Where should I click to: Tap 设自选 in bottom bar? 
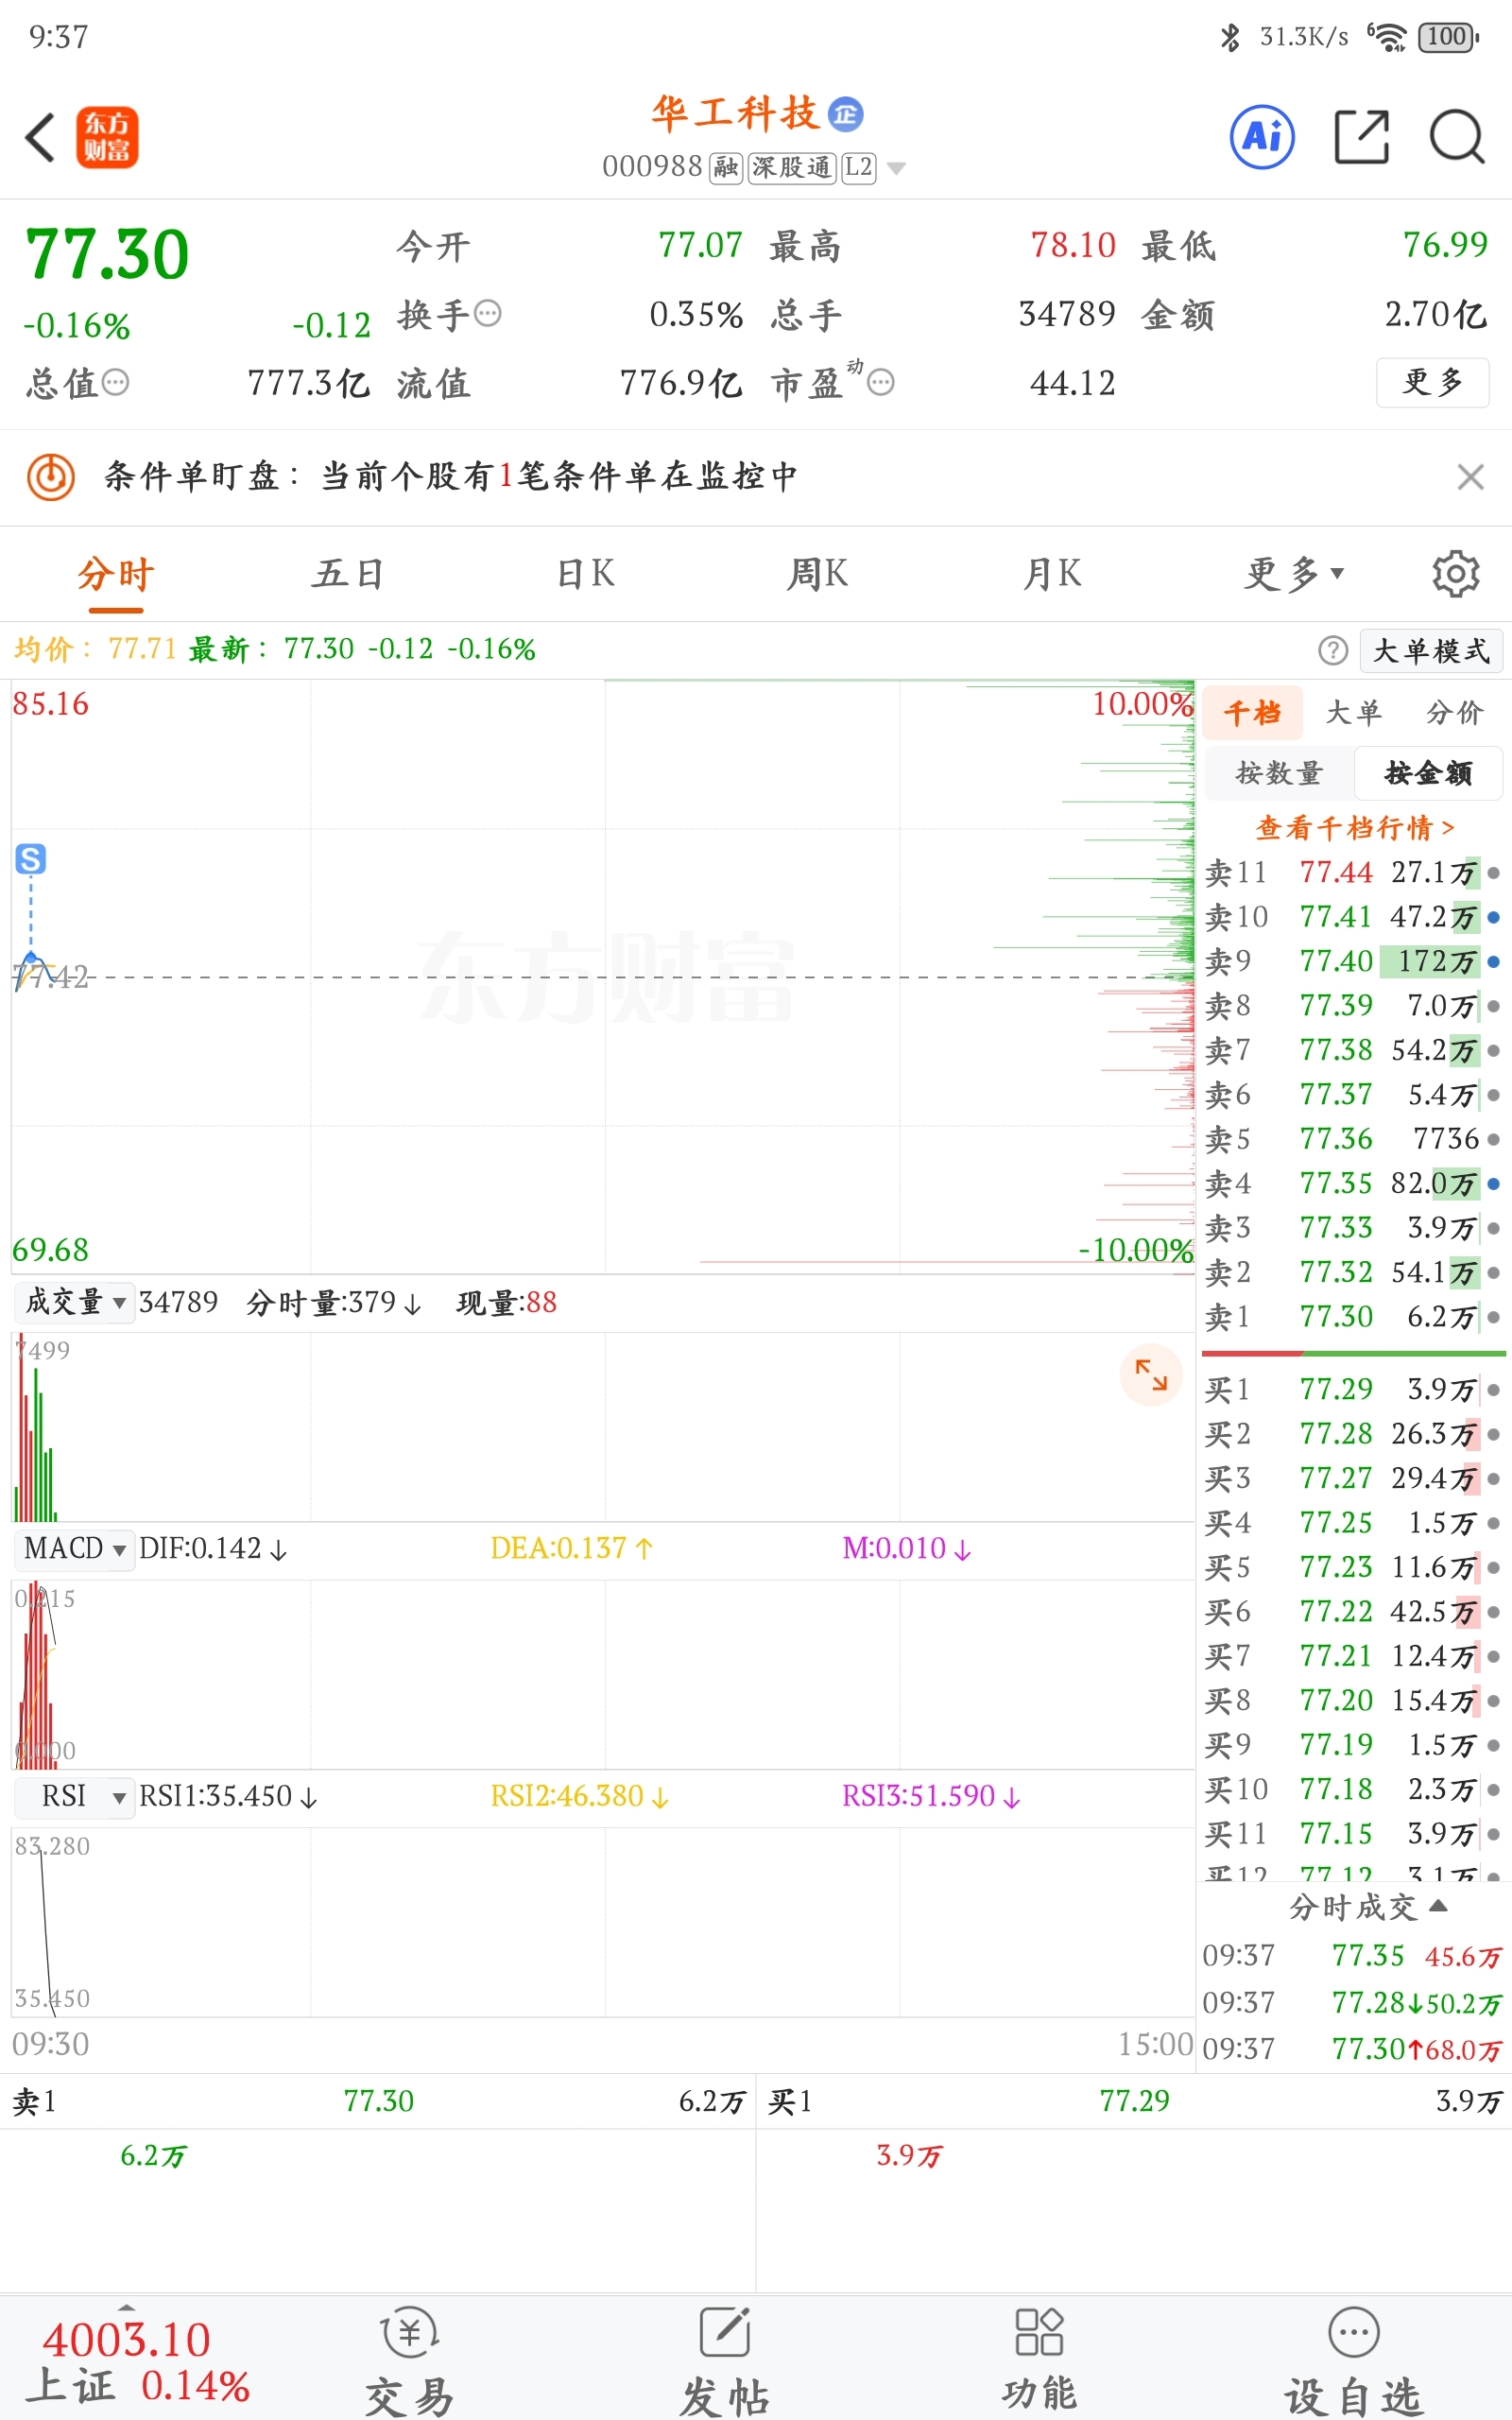(x=1353, y=2362)
